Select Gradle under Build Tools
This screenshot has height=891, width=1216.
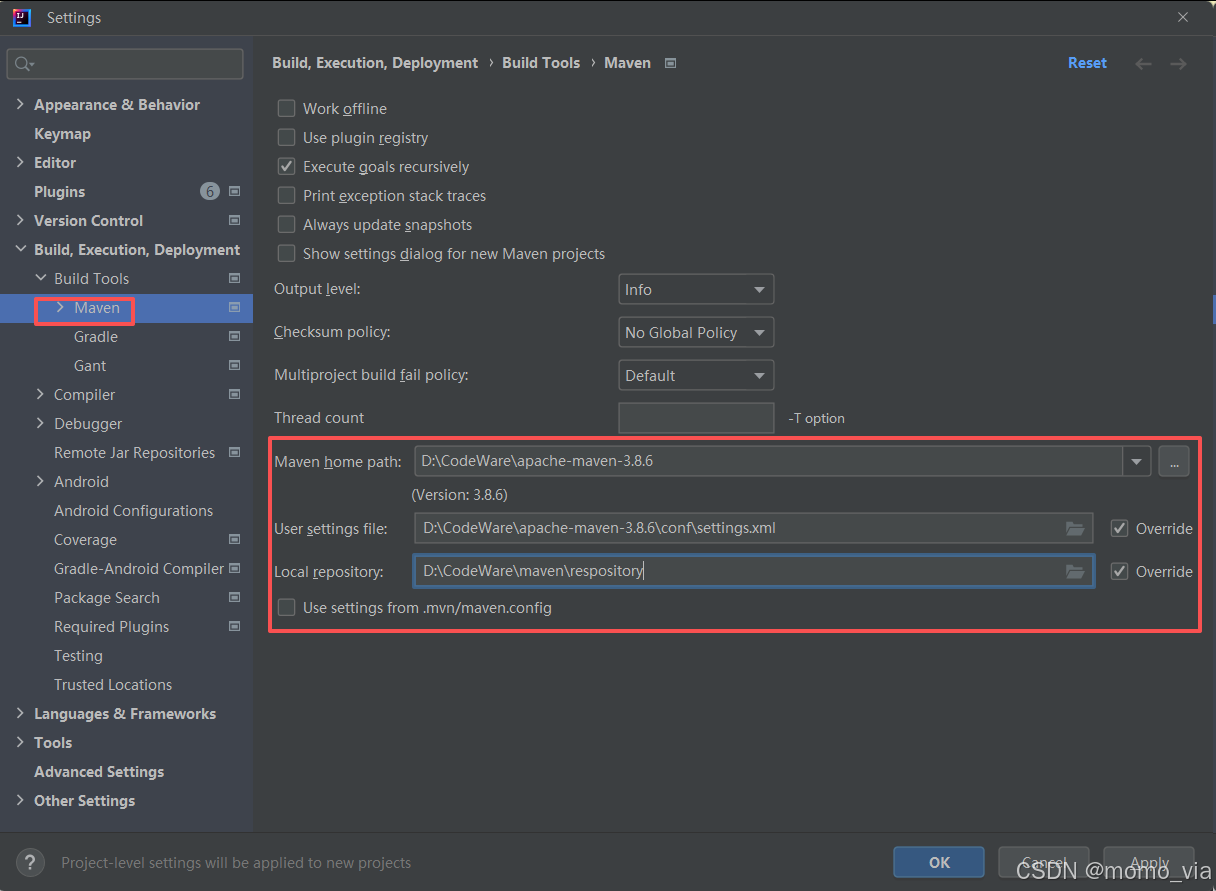click(96, 336)
